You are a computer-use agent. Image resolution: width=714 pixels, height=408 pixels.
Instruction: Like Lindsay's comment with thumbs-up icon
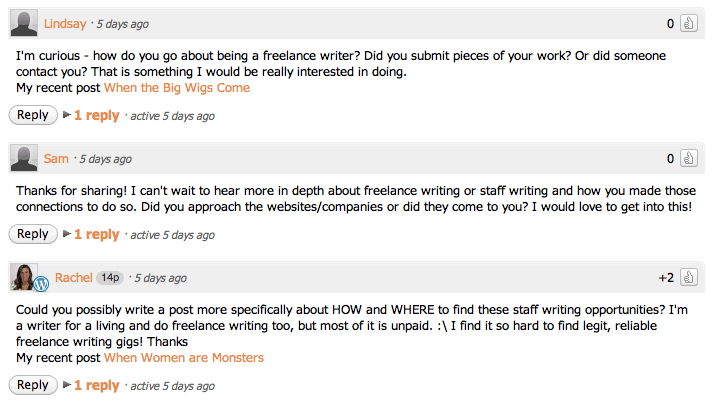(688, 23)
